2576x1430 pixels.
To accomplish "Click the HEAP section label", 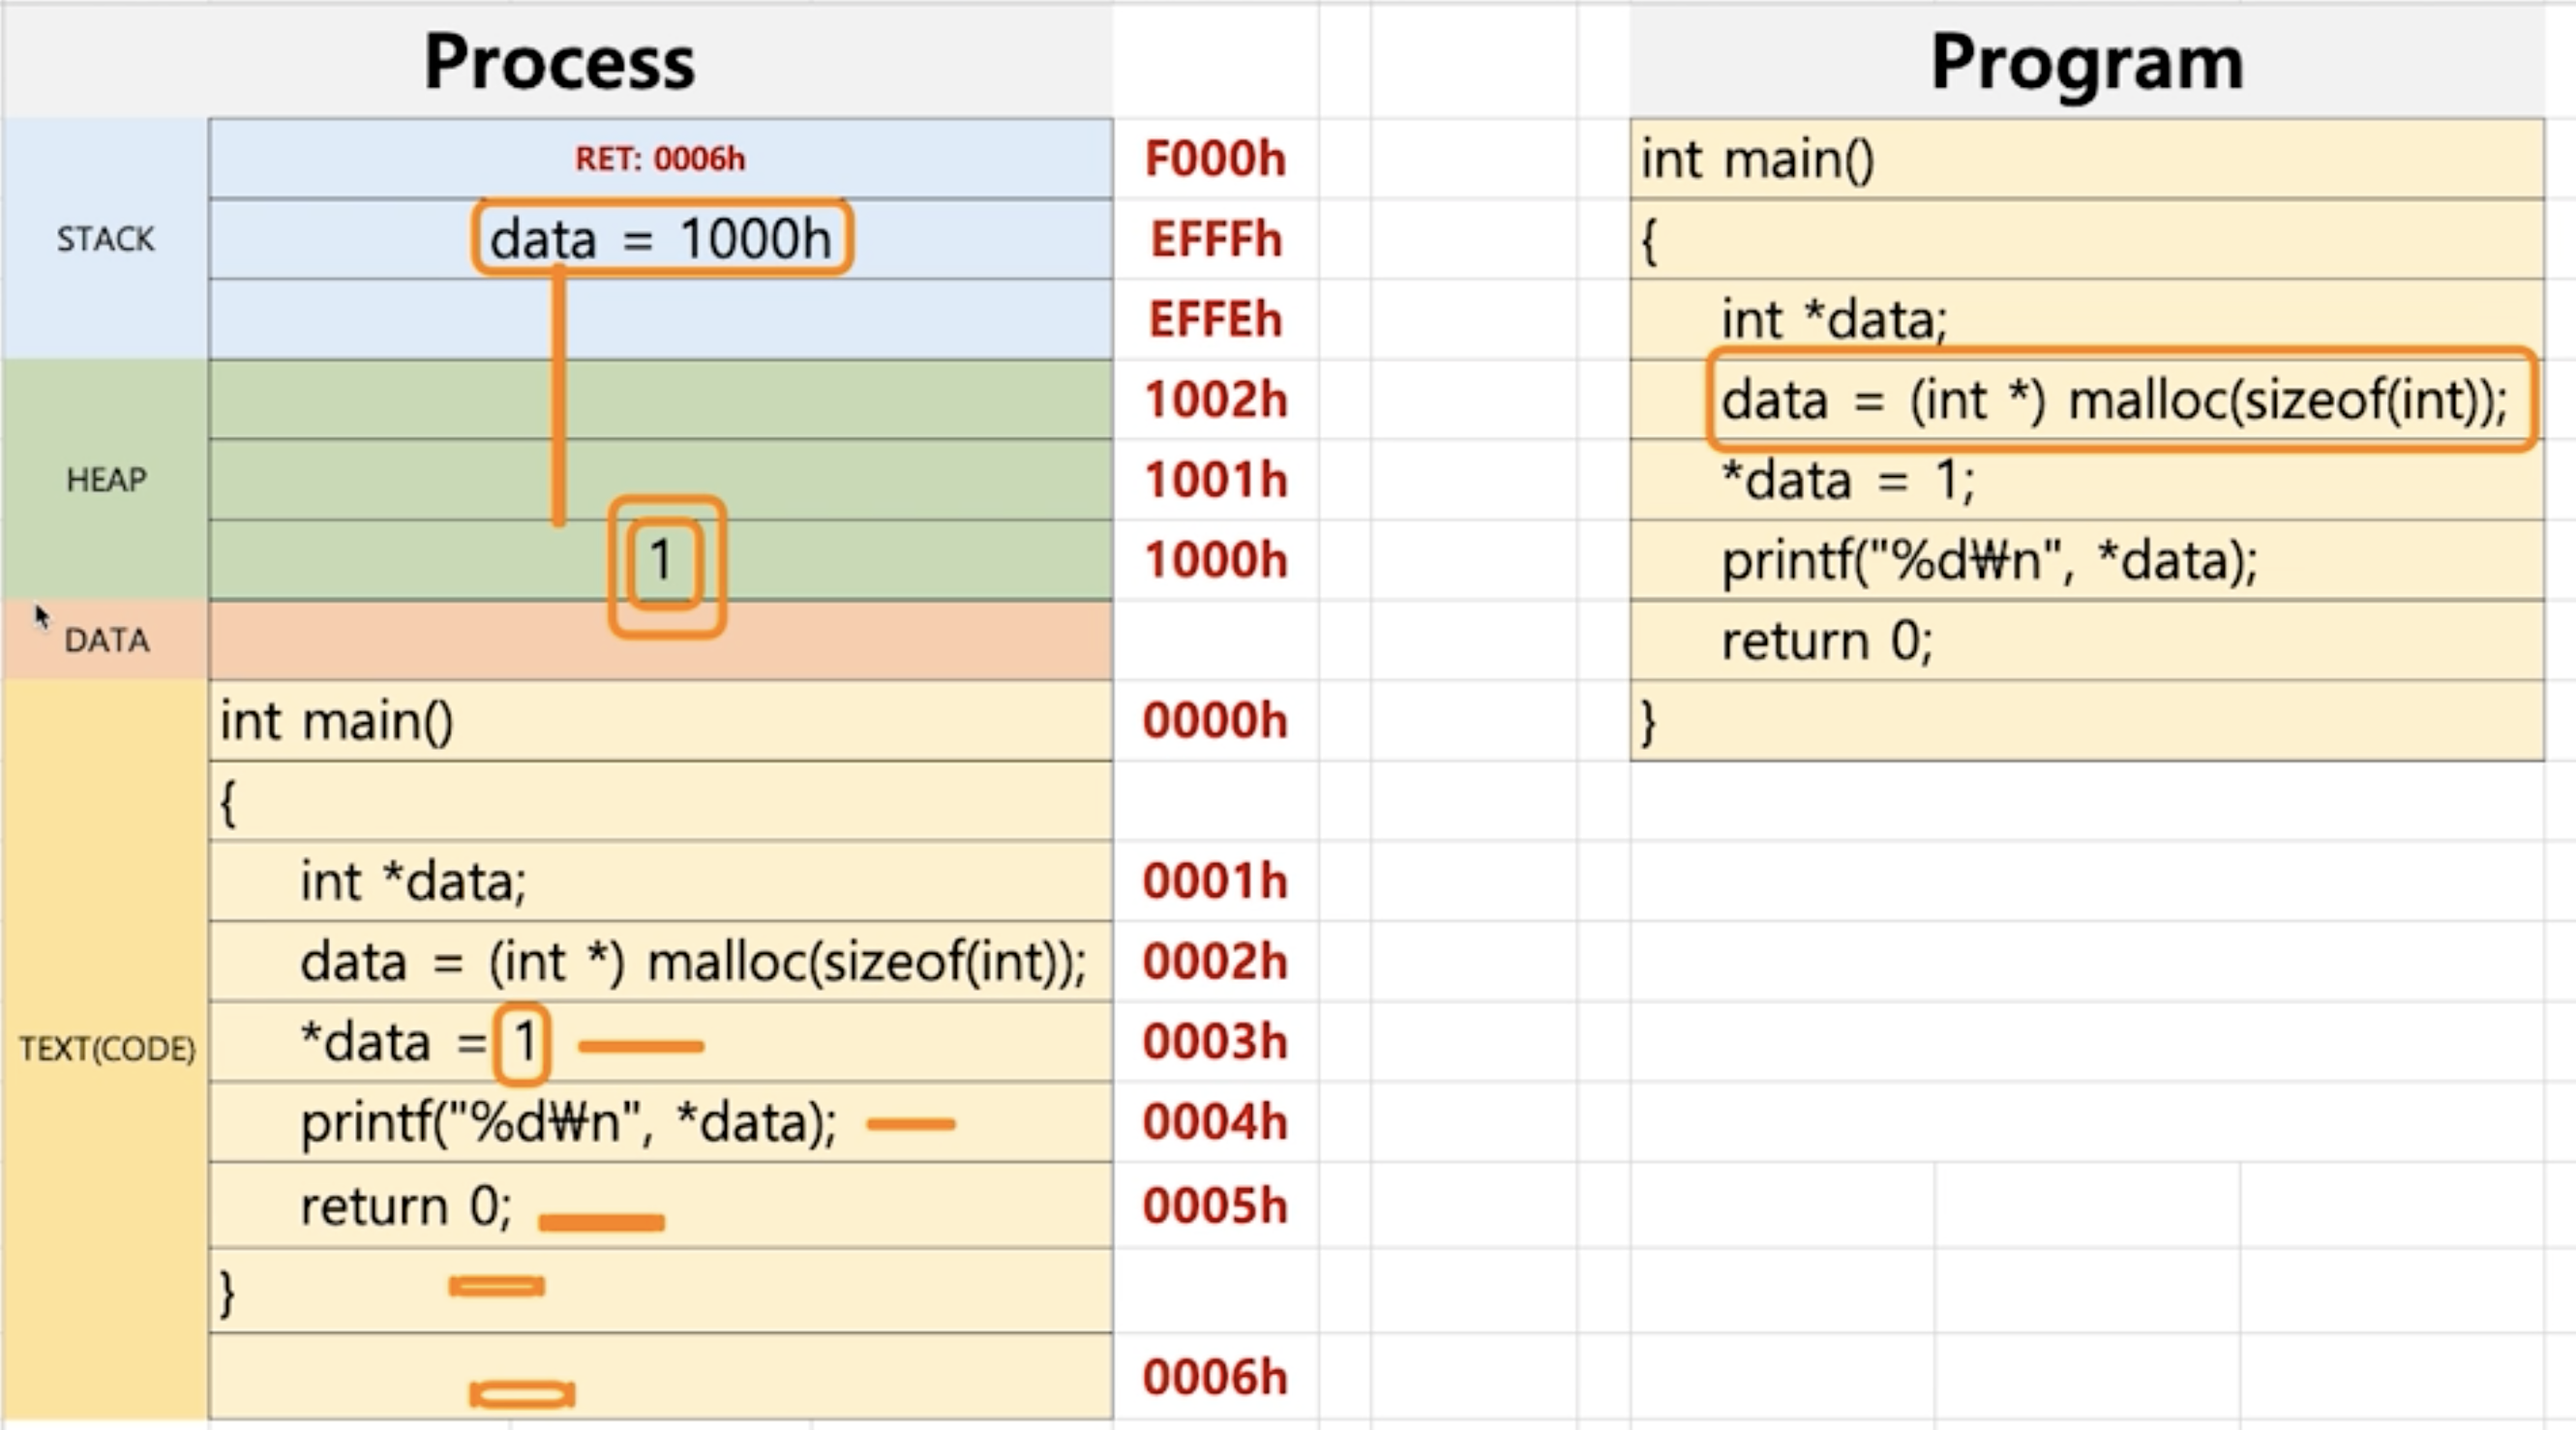I will click(x=105, y=479).
